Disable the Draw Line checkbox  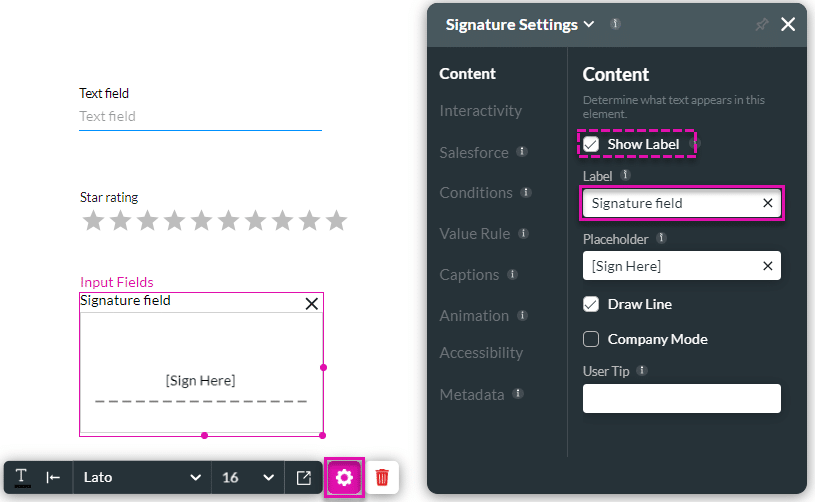coord(591,304)
